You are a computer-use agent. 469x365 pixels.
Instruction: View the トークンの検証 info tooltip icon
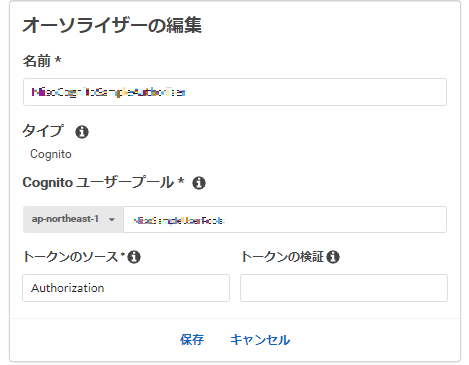(x=333, y=257)
